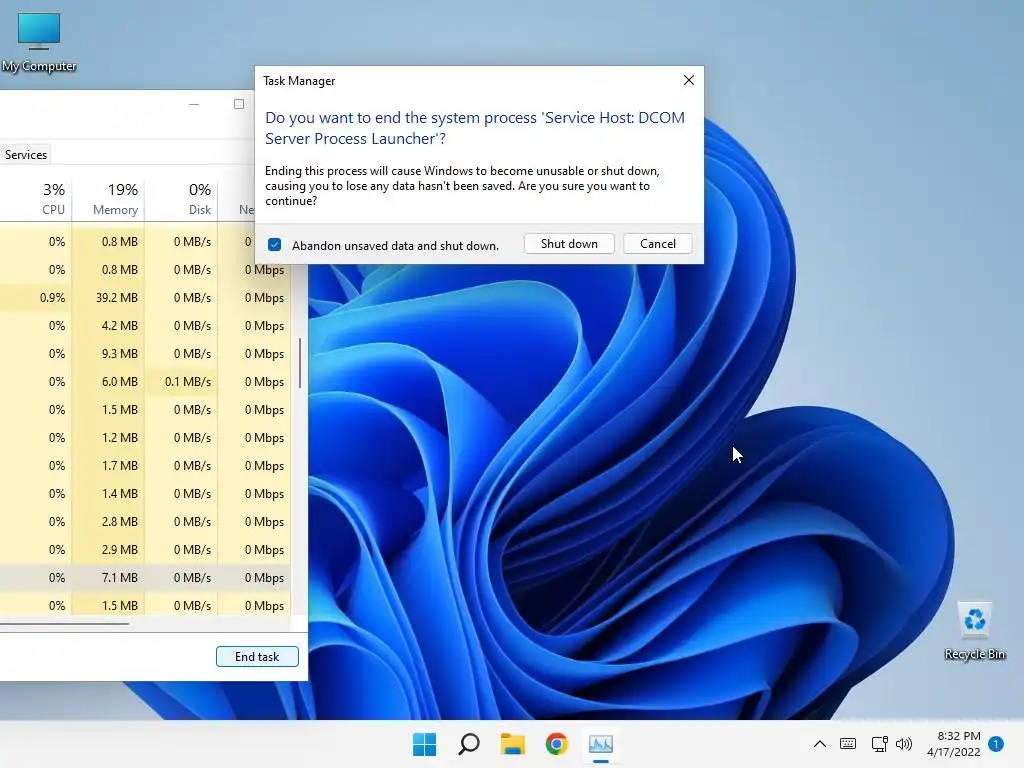The height and width of the screenshot is (768, 1024).
Task: Close the Task Manager confirmation dialog
Action: point(688,80)
